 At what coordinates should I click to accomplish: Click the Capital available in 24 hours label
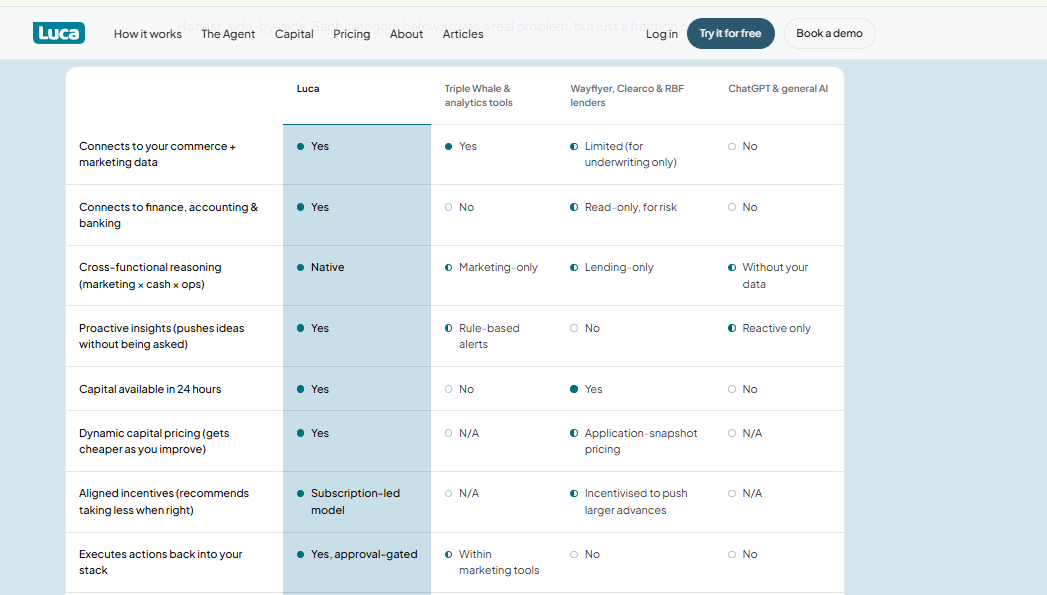150,389
